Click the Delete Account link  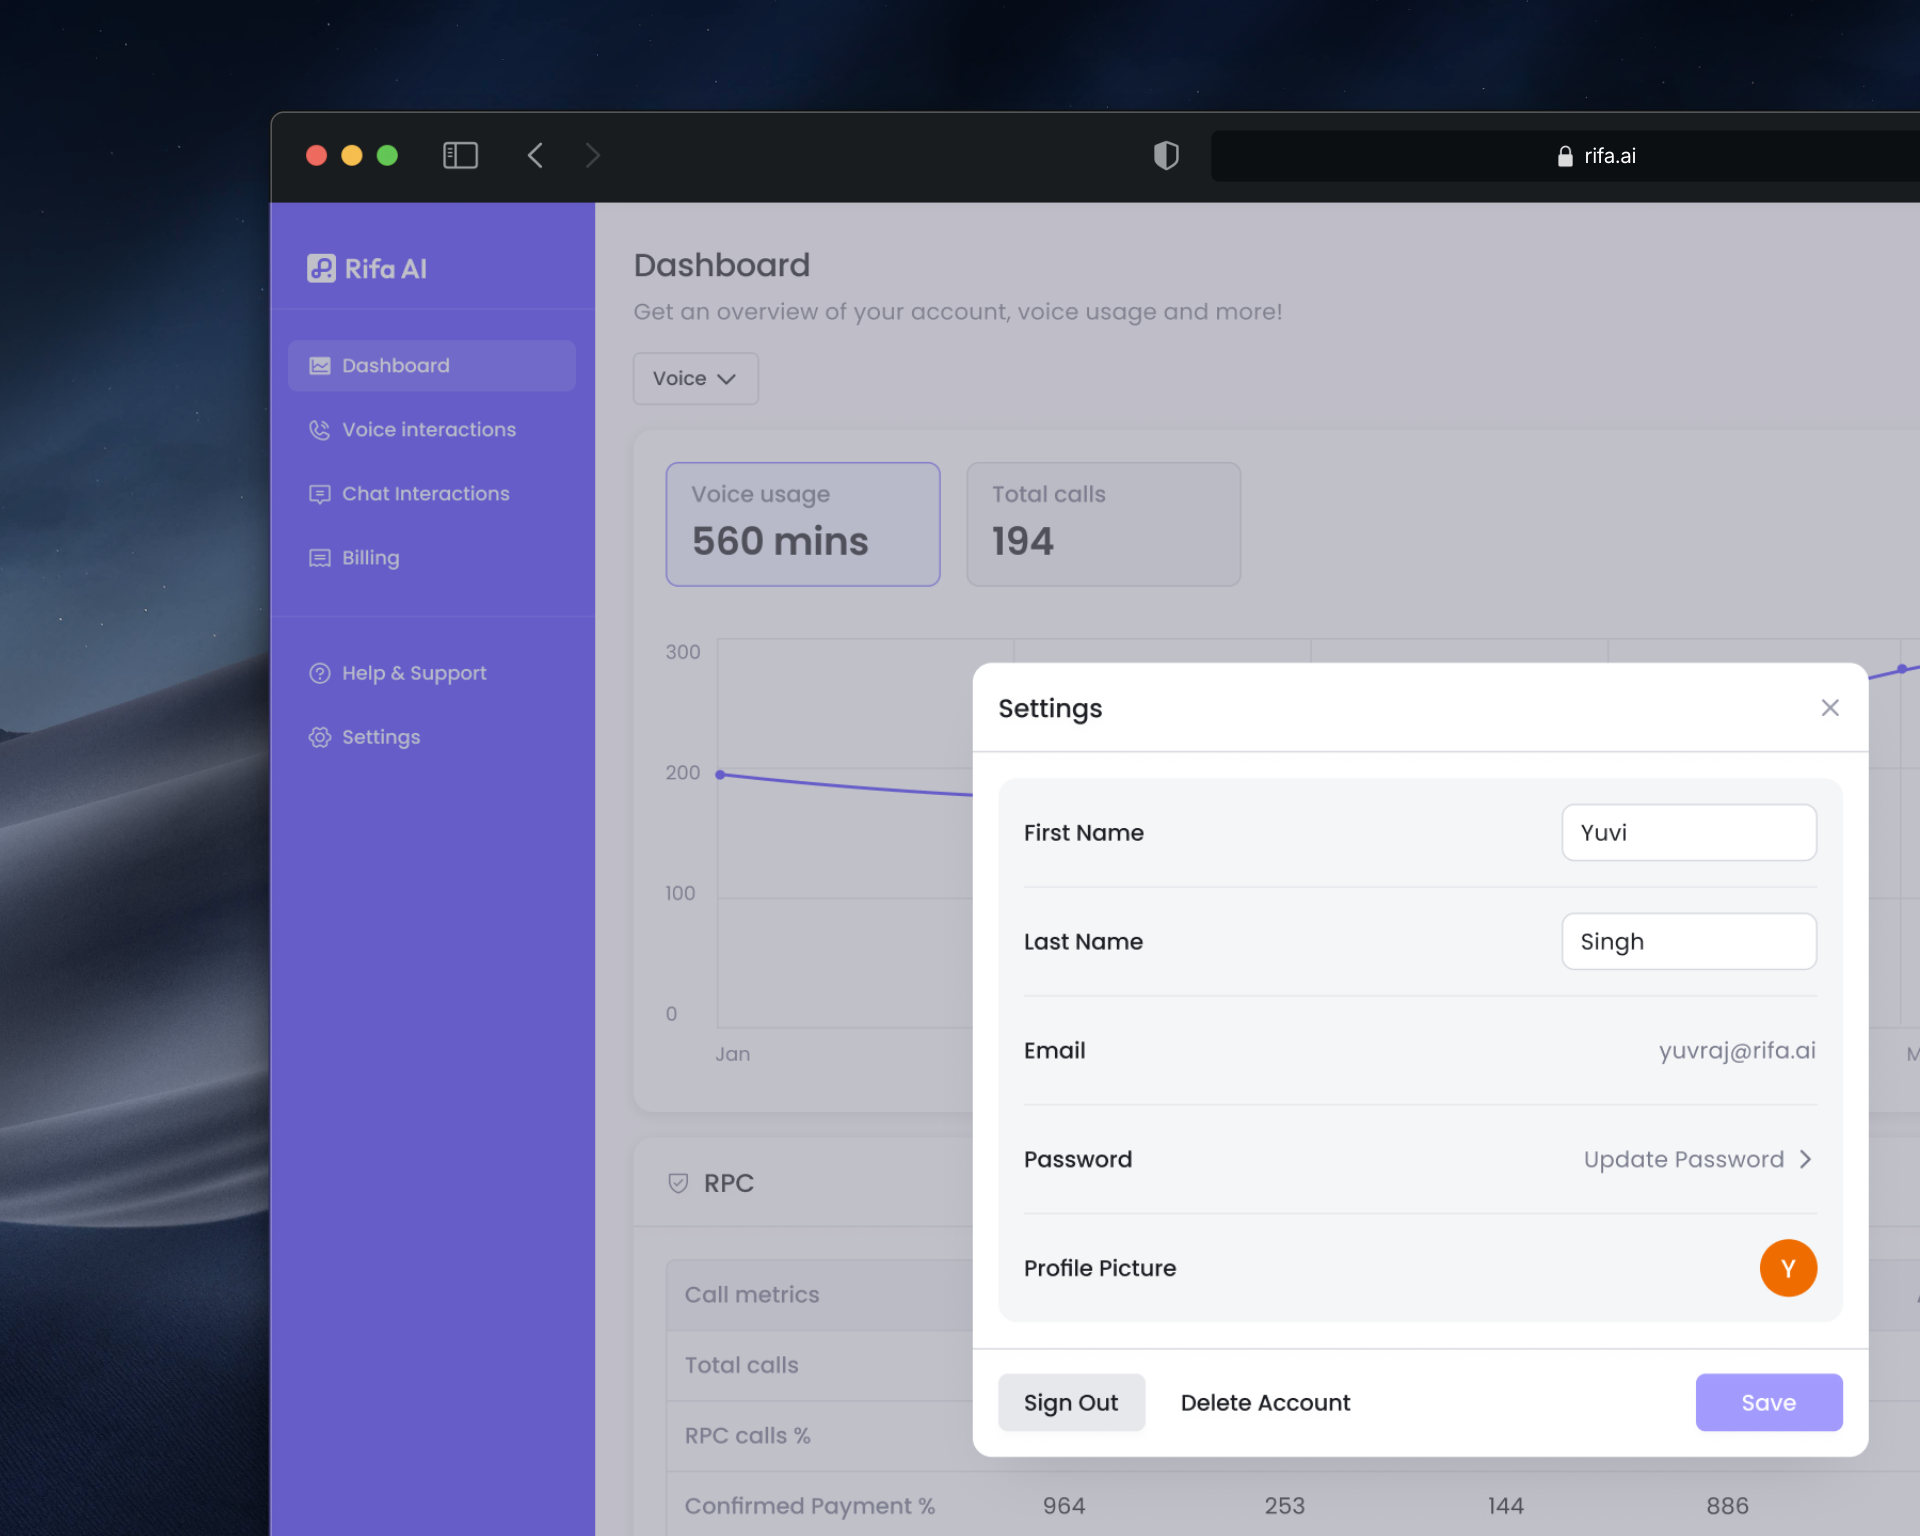click(x=1264, y=1402)
